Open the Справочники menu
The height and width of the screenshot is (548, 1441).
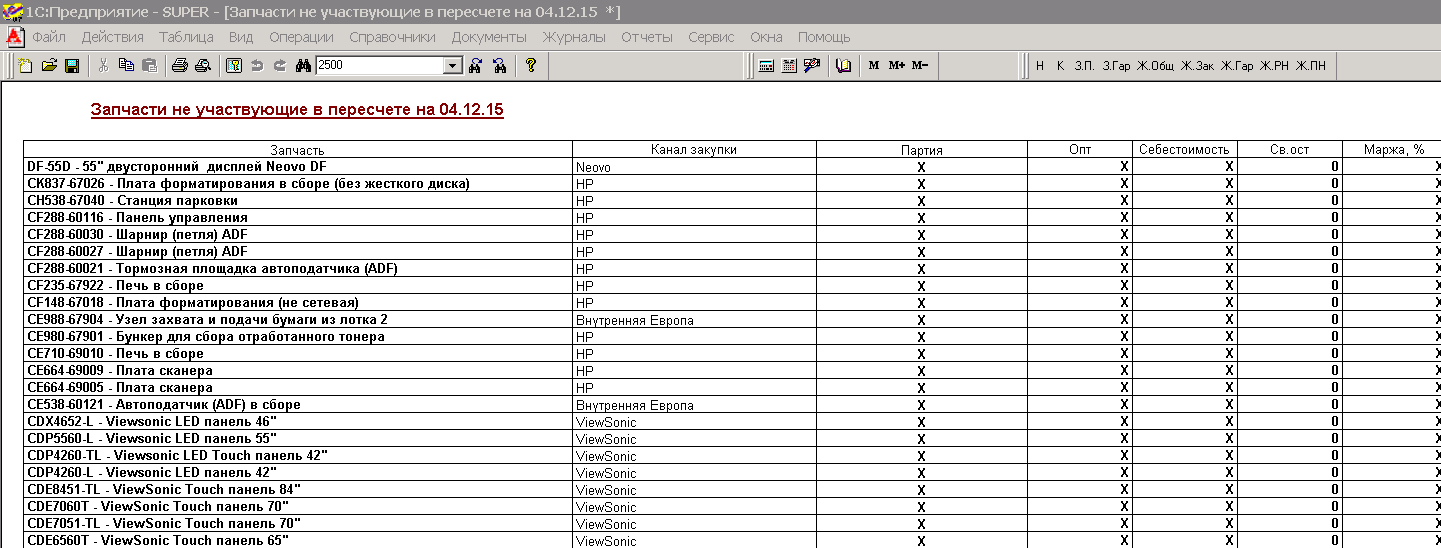tap(392, 37)
